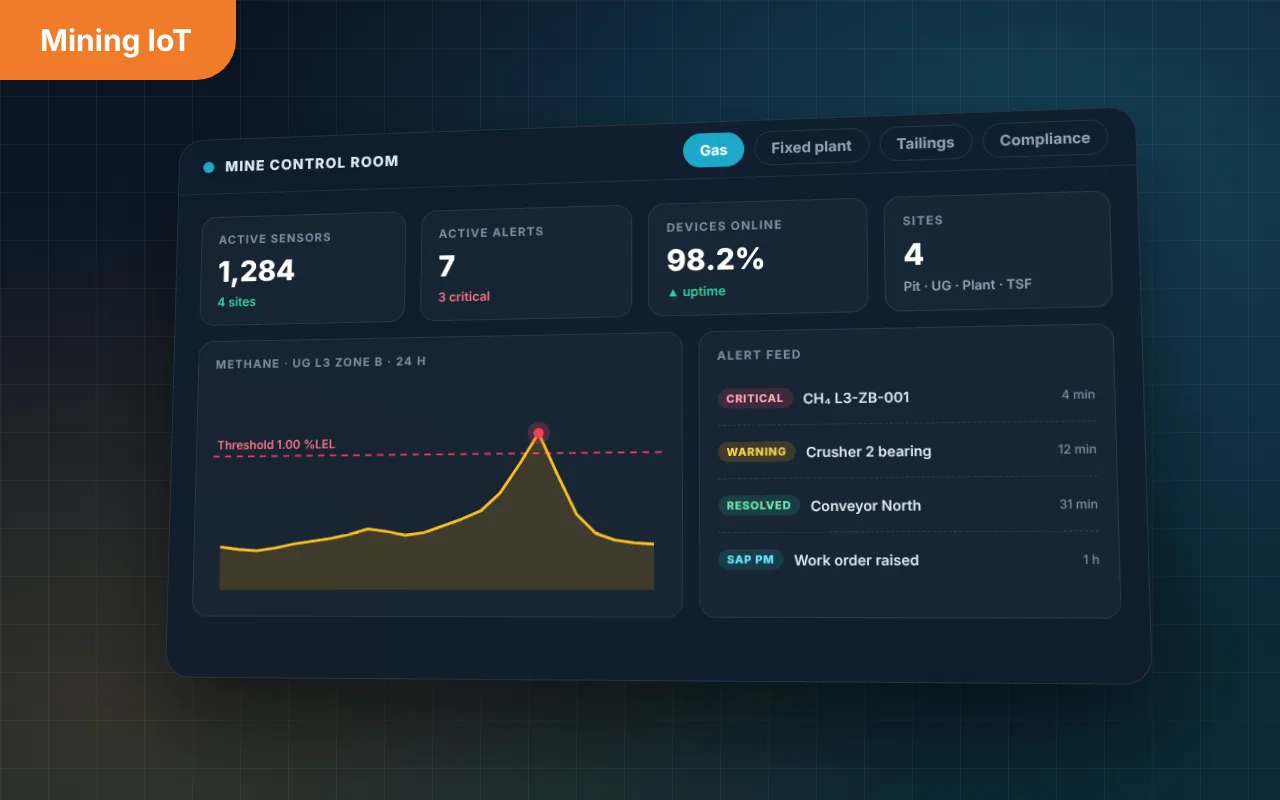1280x800 pixels.
Task: Click the '12 min' timestamp
Action: [1077, 450]
